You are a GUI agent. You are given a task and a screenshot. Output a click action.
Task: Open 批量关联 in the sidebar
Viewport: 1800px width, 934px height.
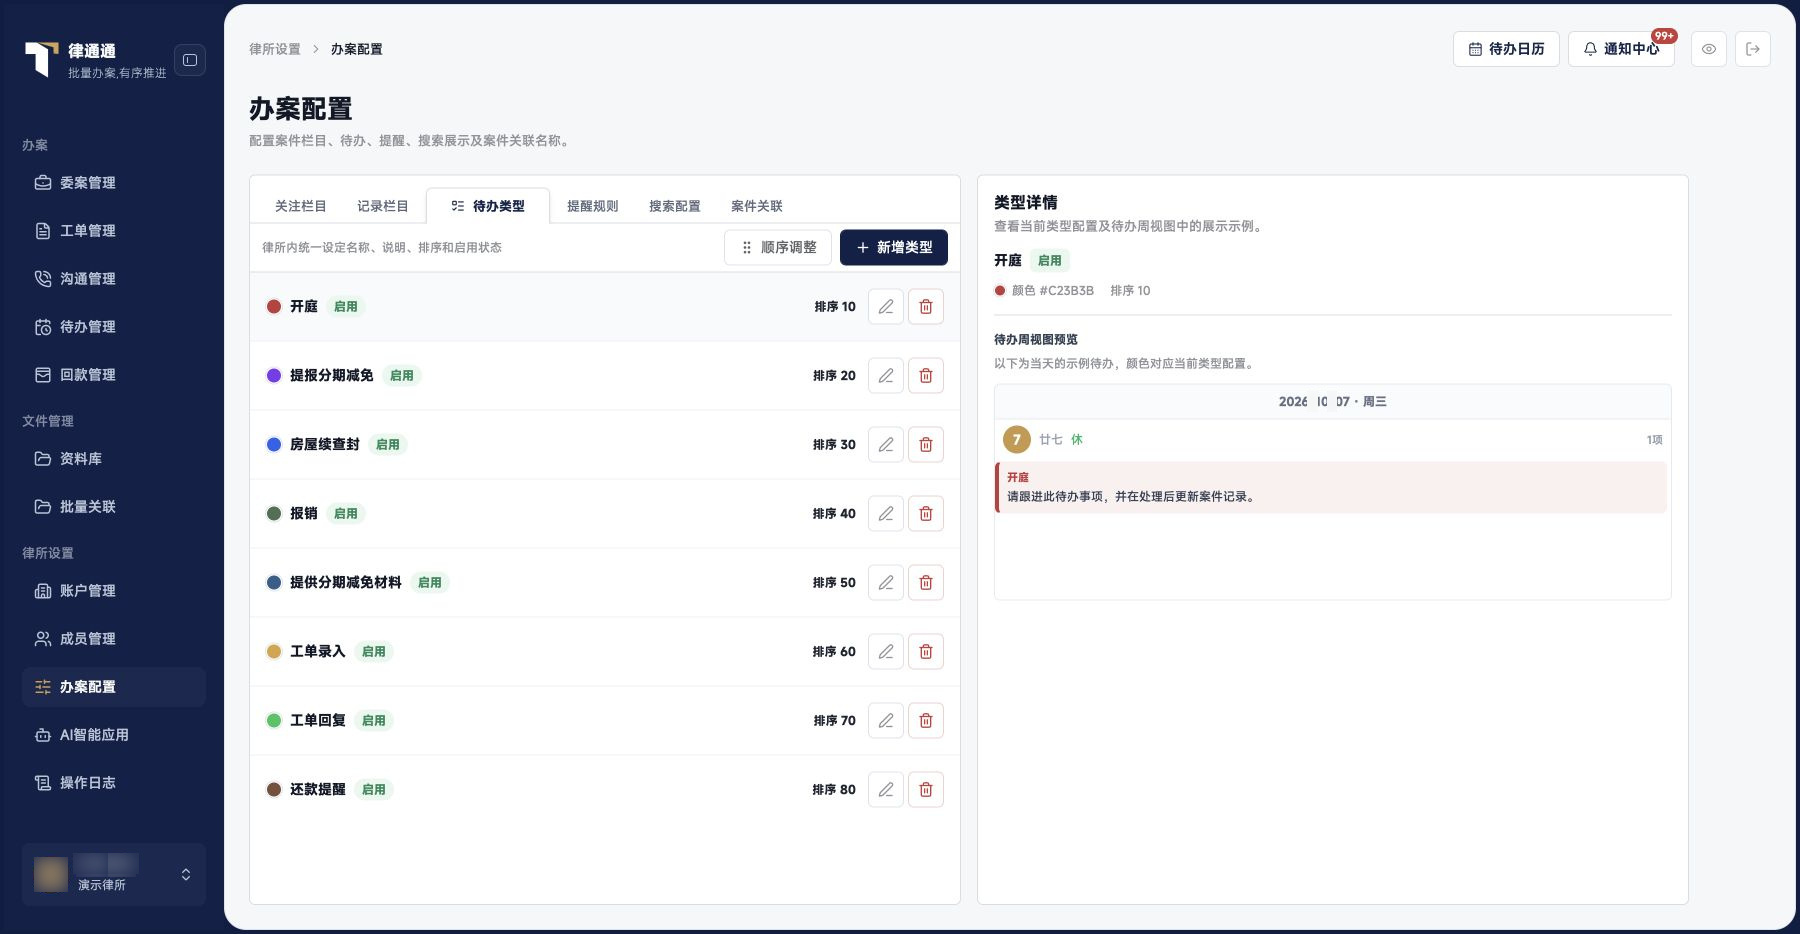click(114, 507)
